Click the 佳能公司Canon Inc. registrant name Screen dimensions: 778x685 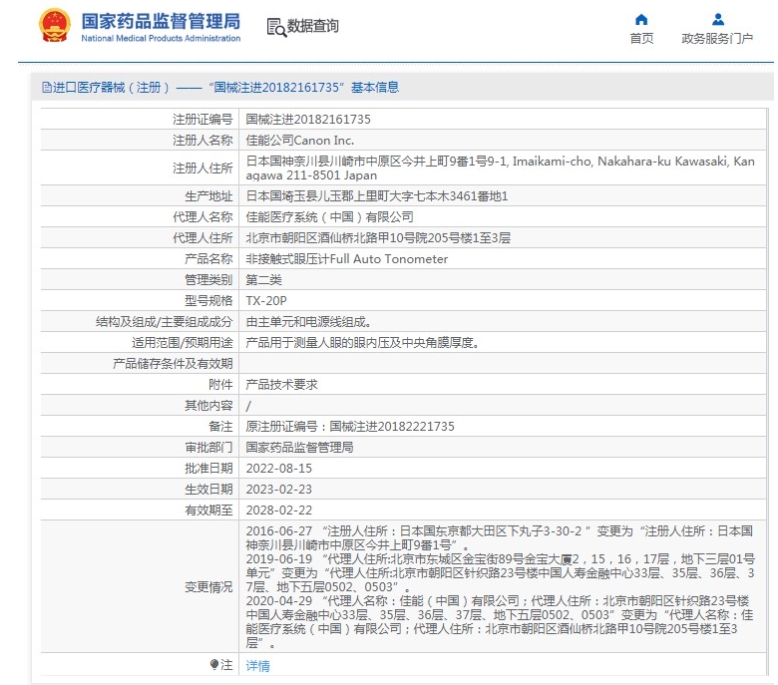tap(300, 140)
